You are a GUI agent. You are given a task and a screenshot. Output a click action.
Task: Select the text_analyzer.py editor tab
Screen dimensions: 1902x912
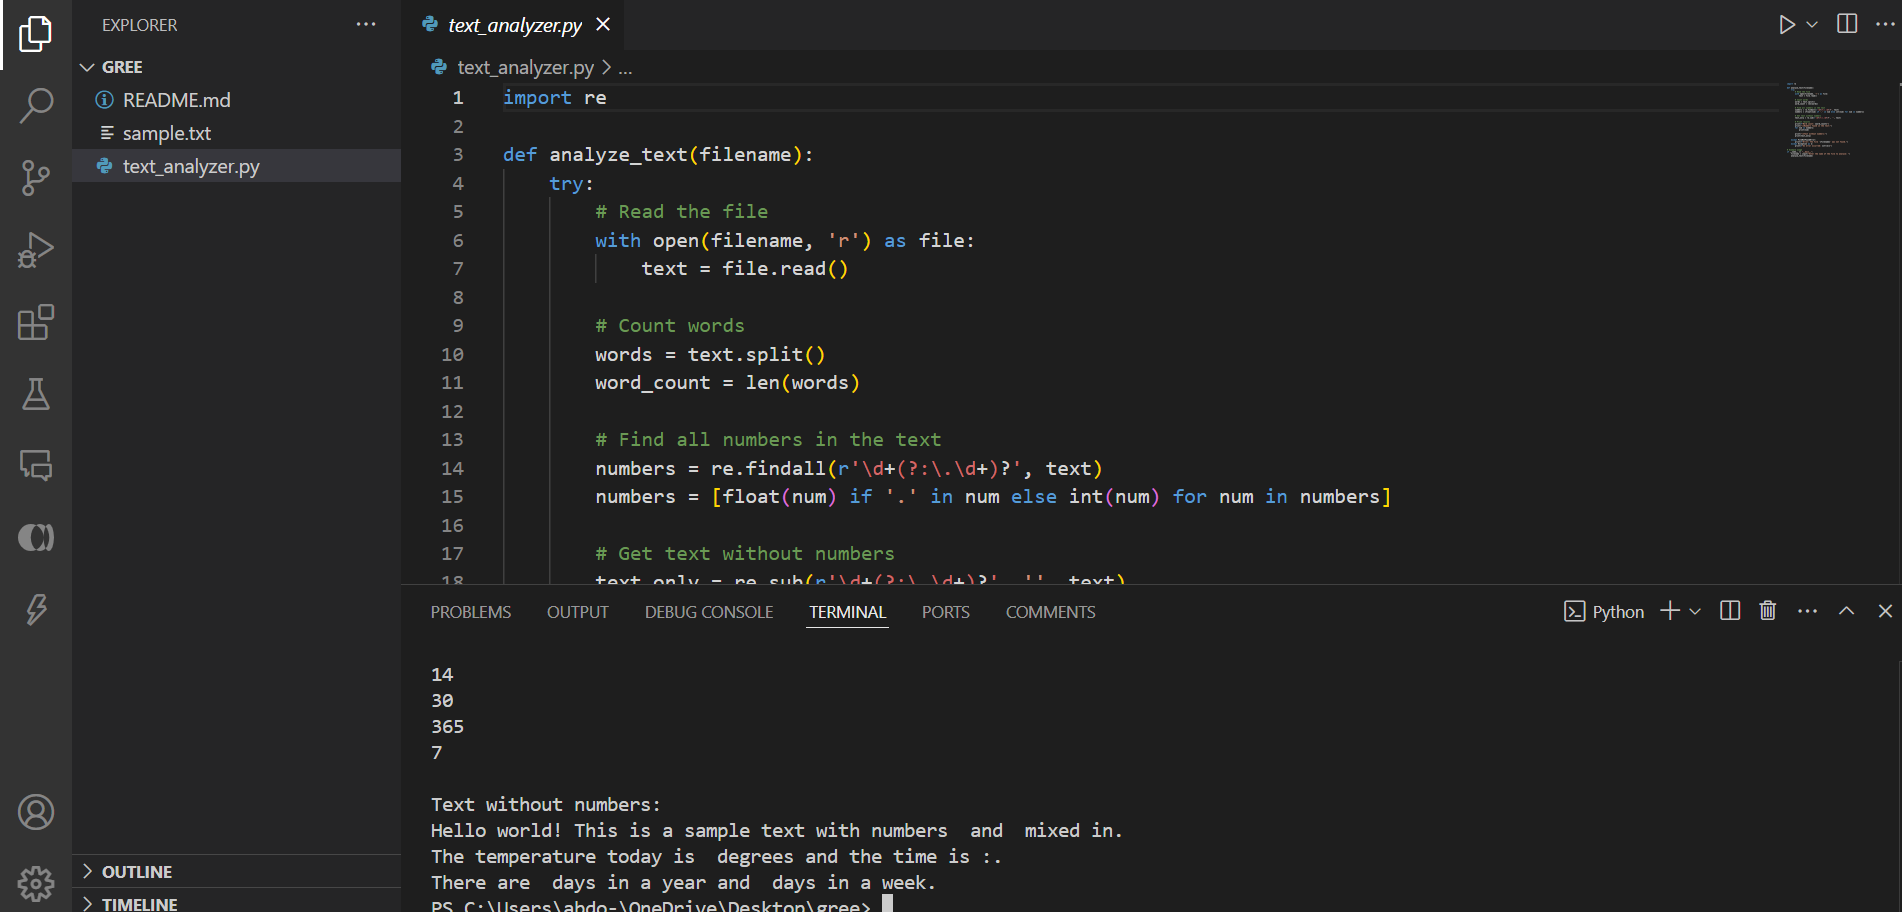pyautogui.click(x=515, y=25)
